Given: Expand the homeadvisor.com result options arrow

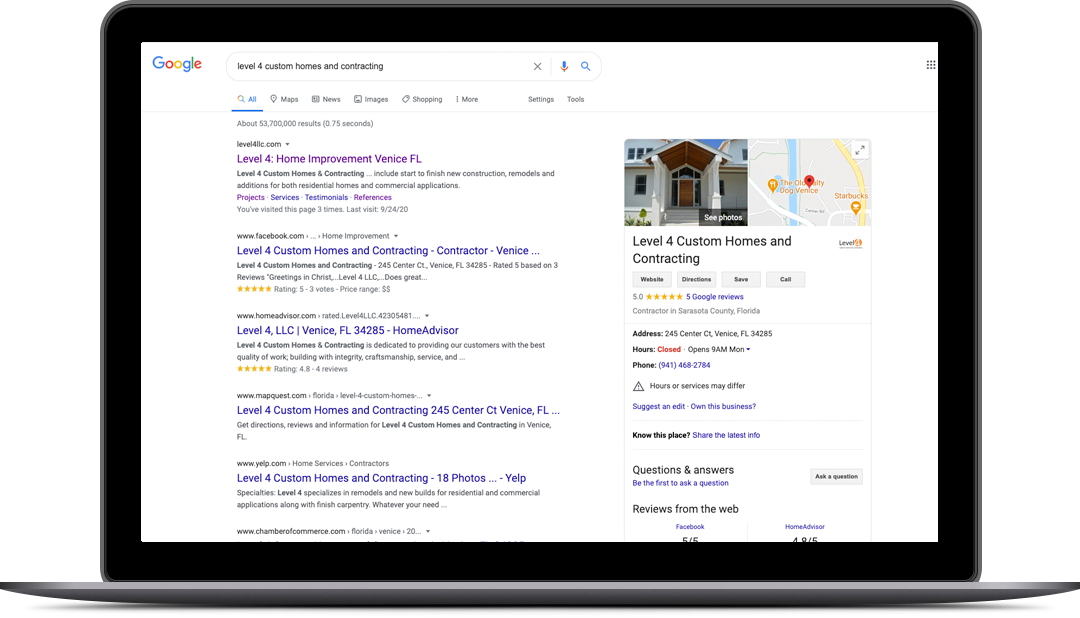Looking at the screenshot, I should [426, 316].
